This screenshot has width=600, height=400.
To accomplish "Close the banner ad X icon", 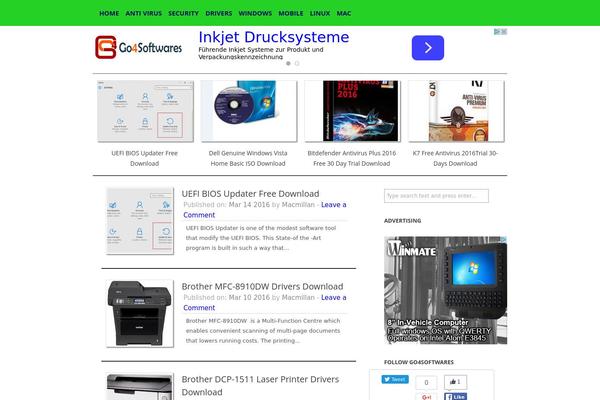I will point(504,32).
